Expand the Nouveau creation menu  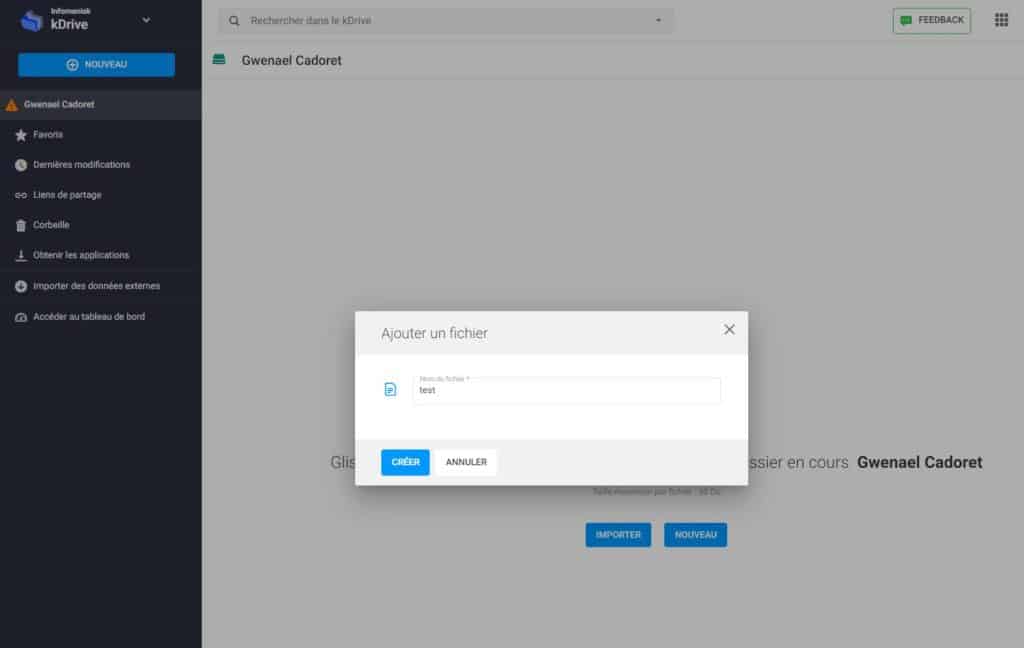click(x=96, y=64)
